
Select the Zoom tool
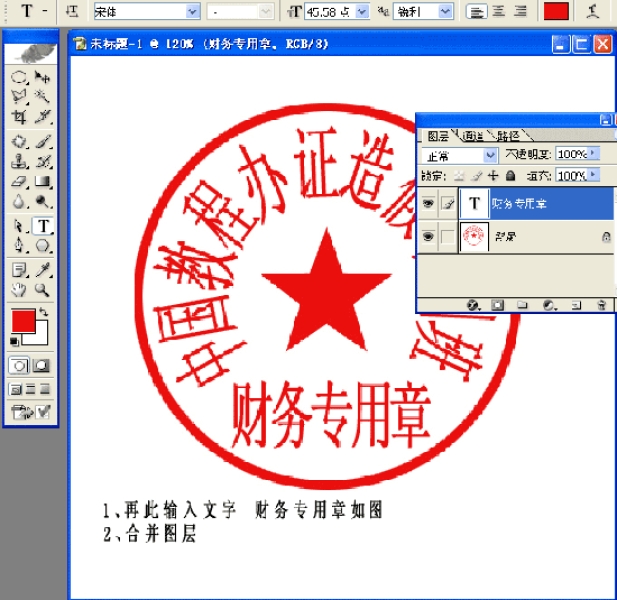[42, 290]
